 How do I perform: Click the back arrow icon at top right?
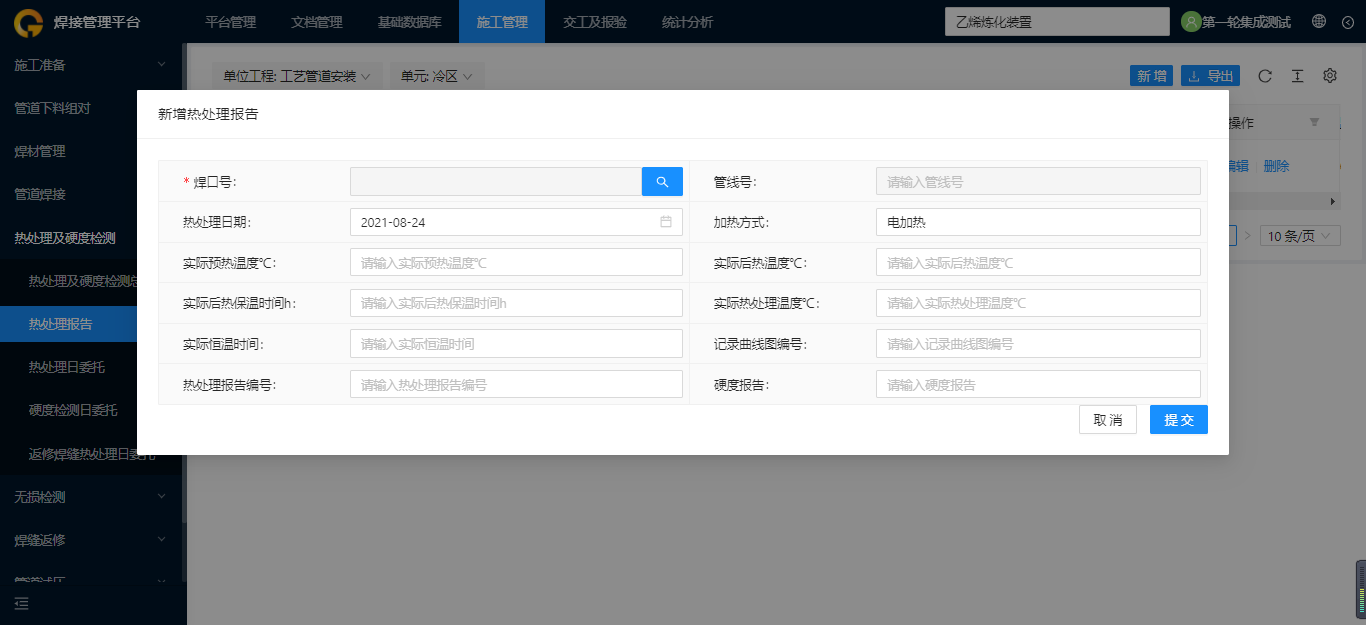(1347, 21)
